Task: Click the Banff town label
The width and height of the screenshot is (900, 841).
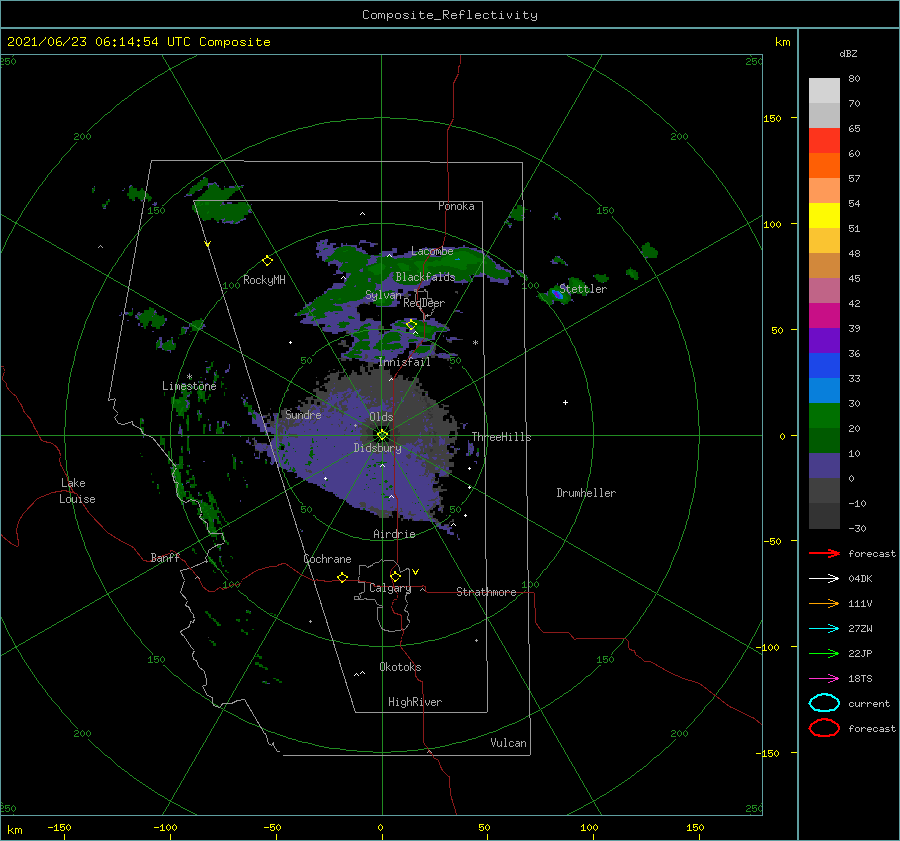Action: [x=165, y=557]
